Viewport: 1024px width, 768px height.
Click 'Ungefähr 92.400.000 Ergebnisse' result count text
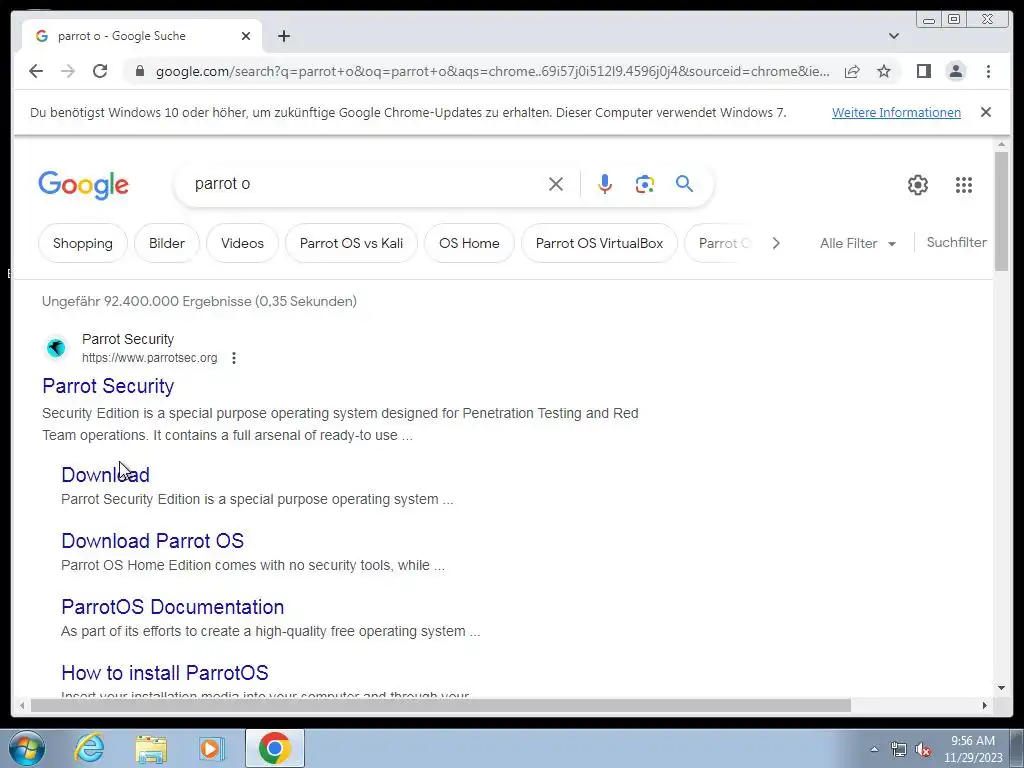tap(199, 301)
